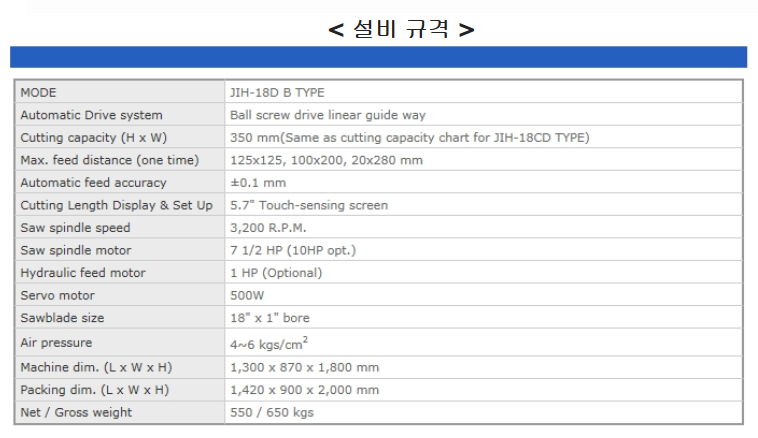Click the JIH-18D B TYPE value

pyautogui.click(x=277, y=92)
